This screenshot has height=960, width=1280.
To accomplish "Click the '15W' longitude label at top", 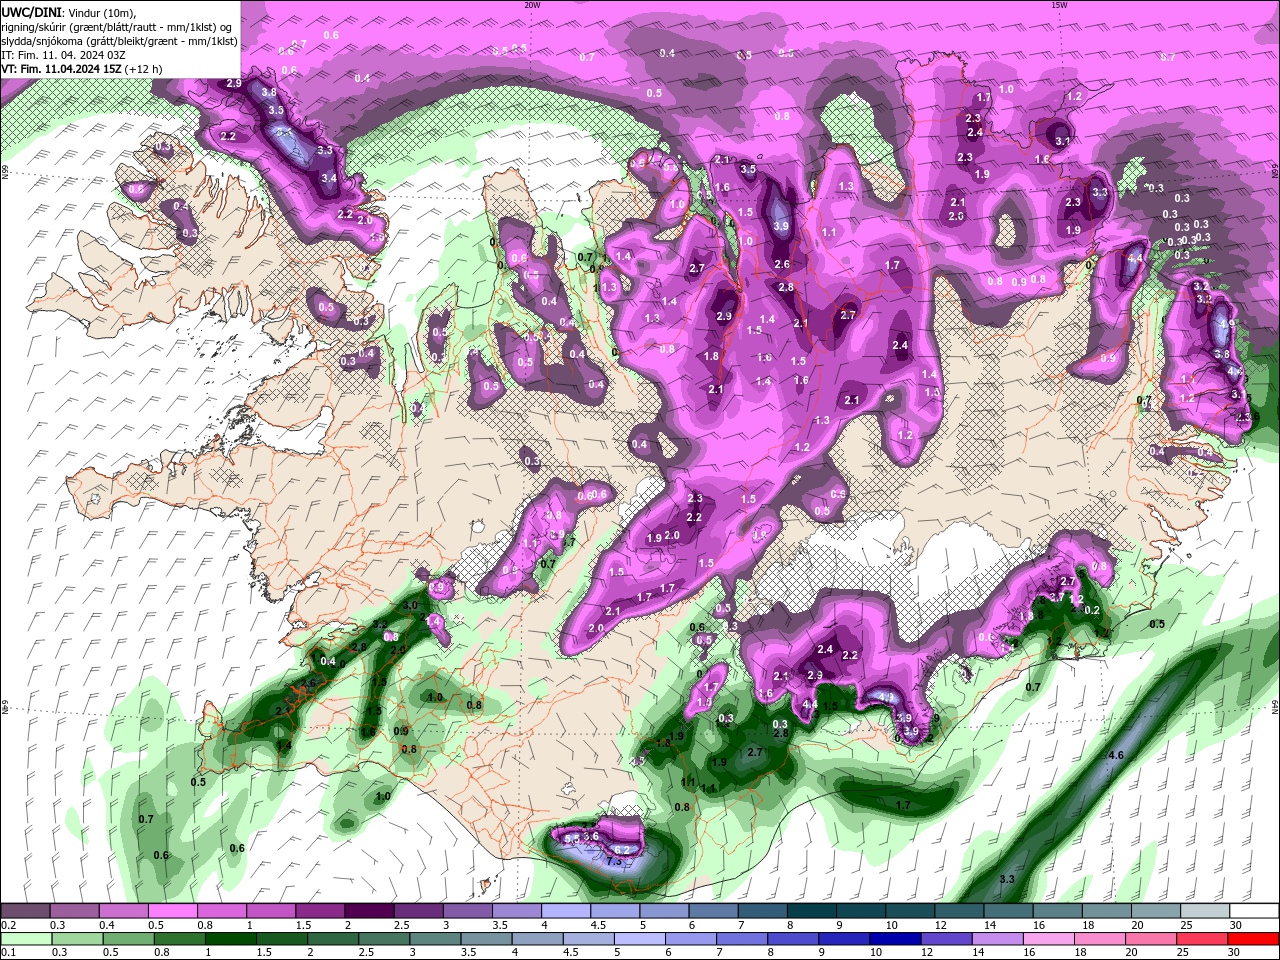I will [x=1059, y=4].
